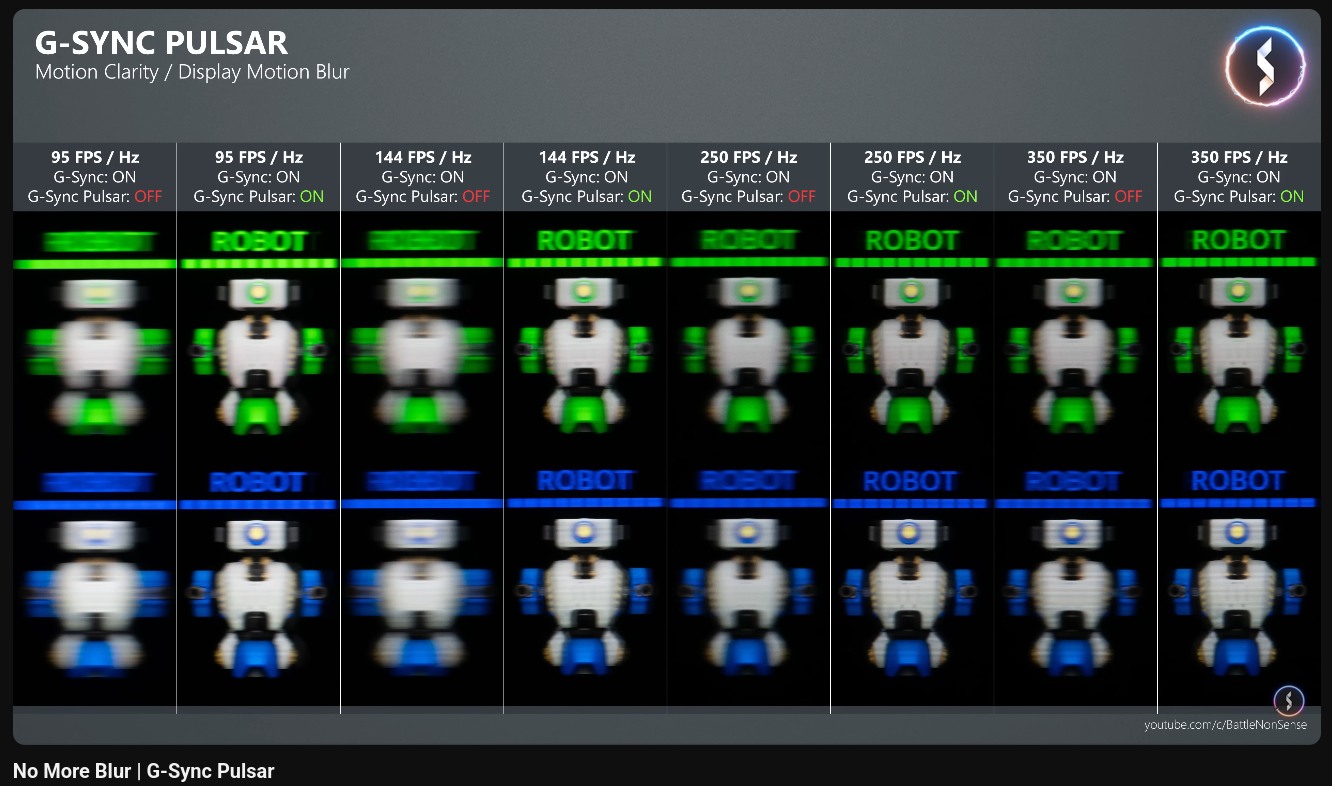Click 250 FPS / Hz heading above Pulsar ON
The image size is (1332, 786).
click(913, 157)
